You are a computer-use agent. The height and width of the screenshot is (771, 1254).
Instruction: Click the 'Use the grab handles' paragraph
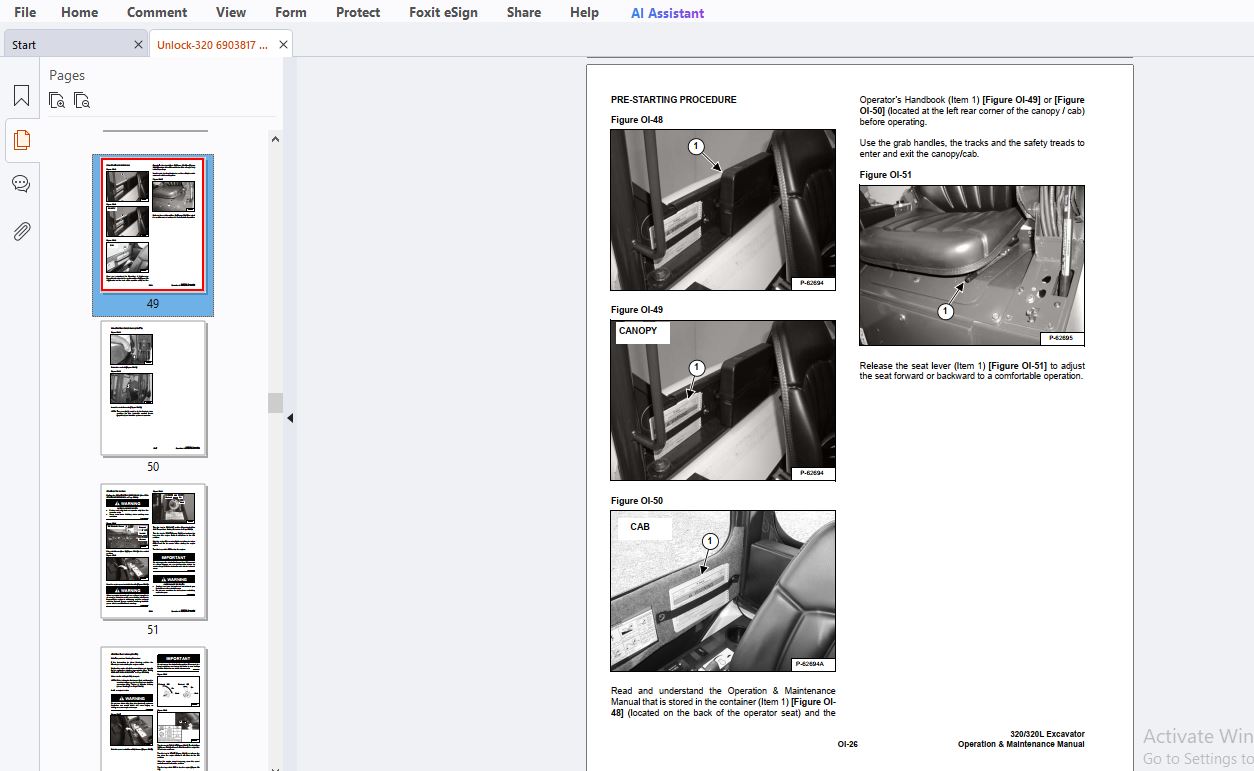click(972, 148)
